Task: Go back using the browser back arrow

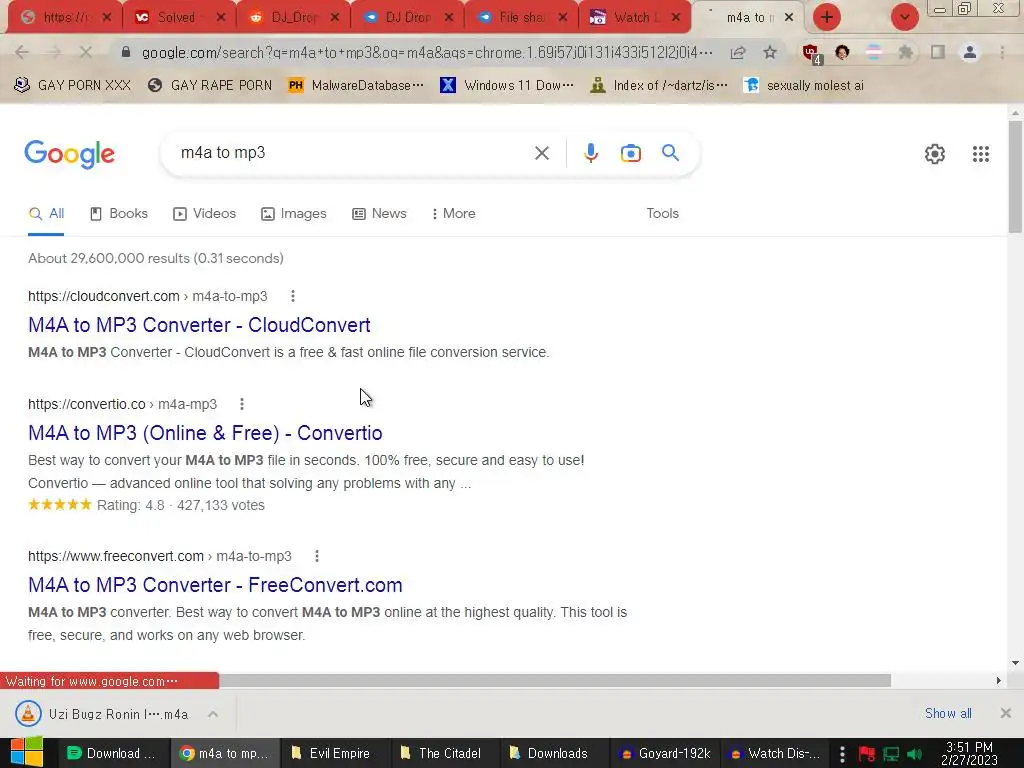Action: [22, 52]
